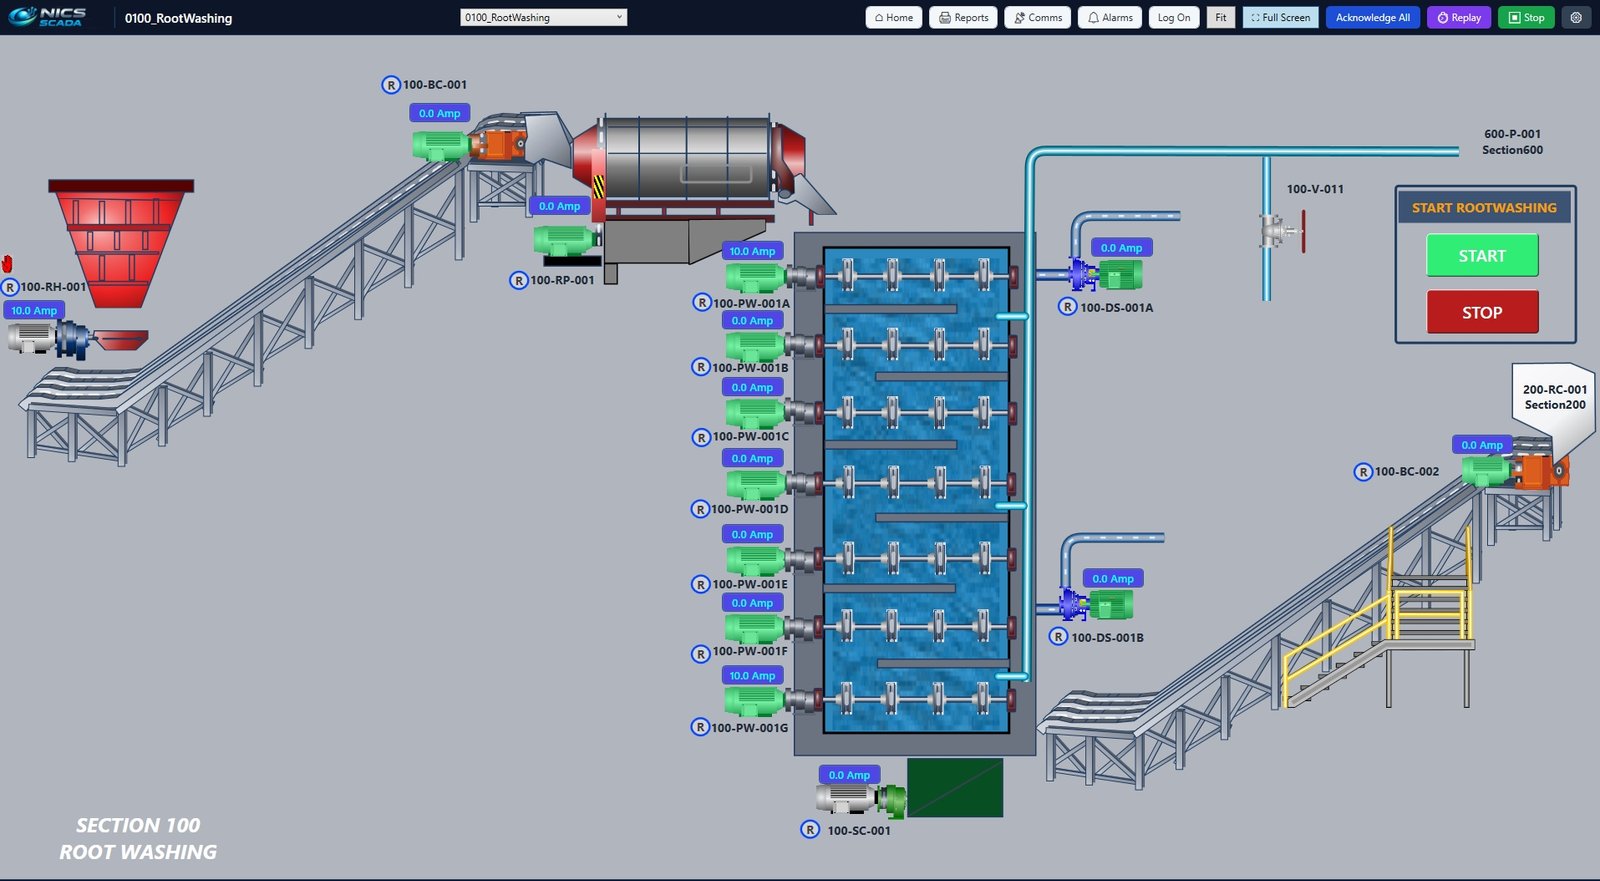Image resolution: width=1600 pixels, height=881 pixels.
Task: Toggle Full Screen mode
Action: point(1281,17)
